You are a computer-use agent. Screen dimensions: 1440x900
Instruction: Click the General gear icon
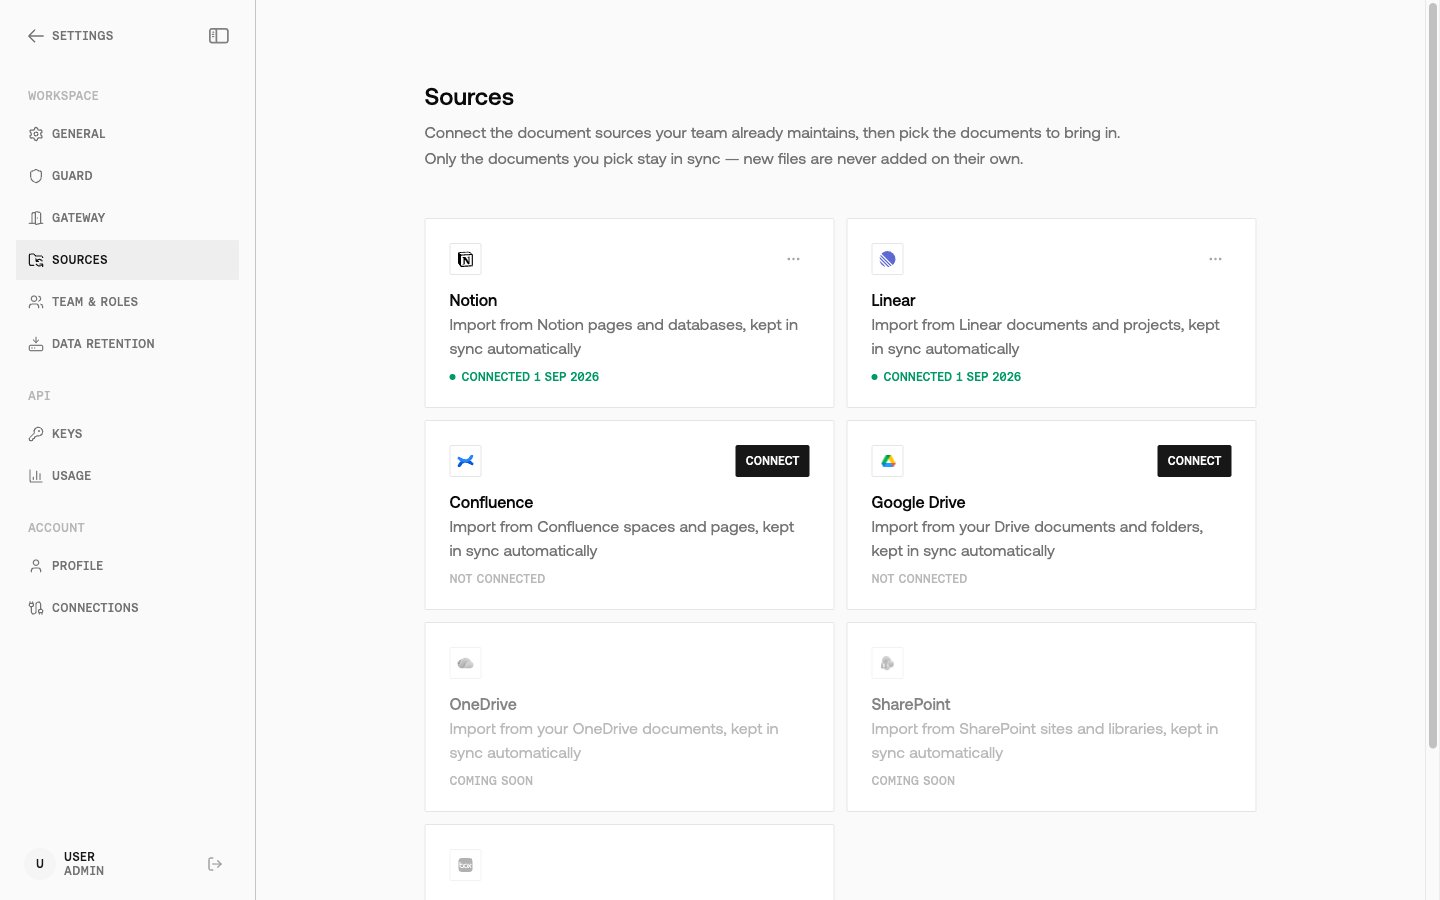36,134
